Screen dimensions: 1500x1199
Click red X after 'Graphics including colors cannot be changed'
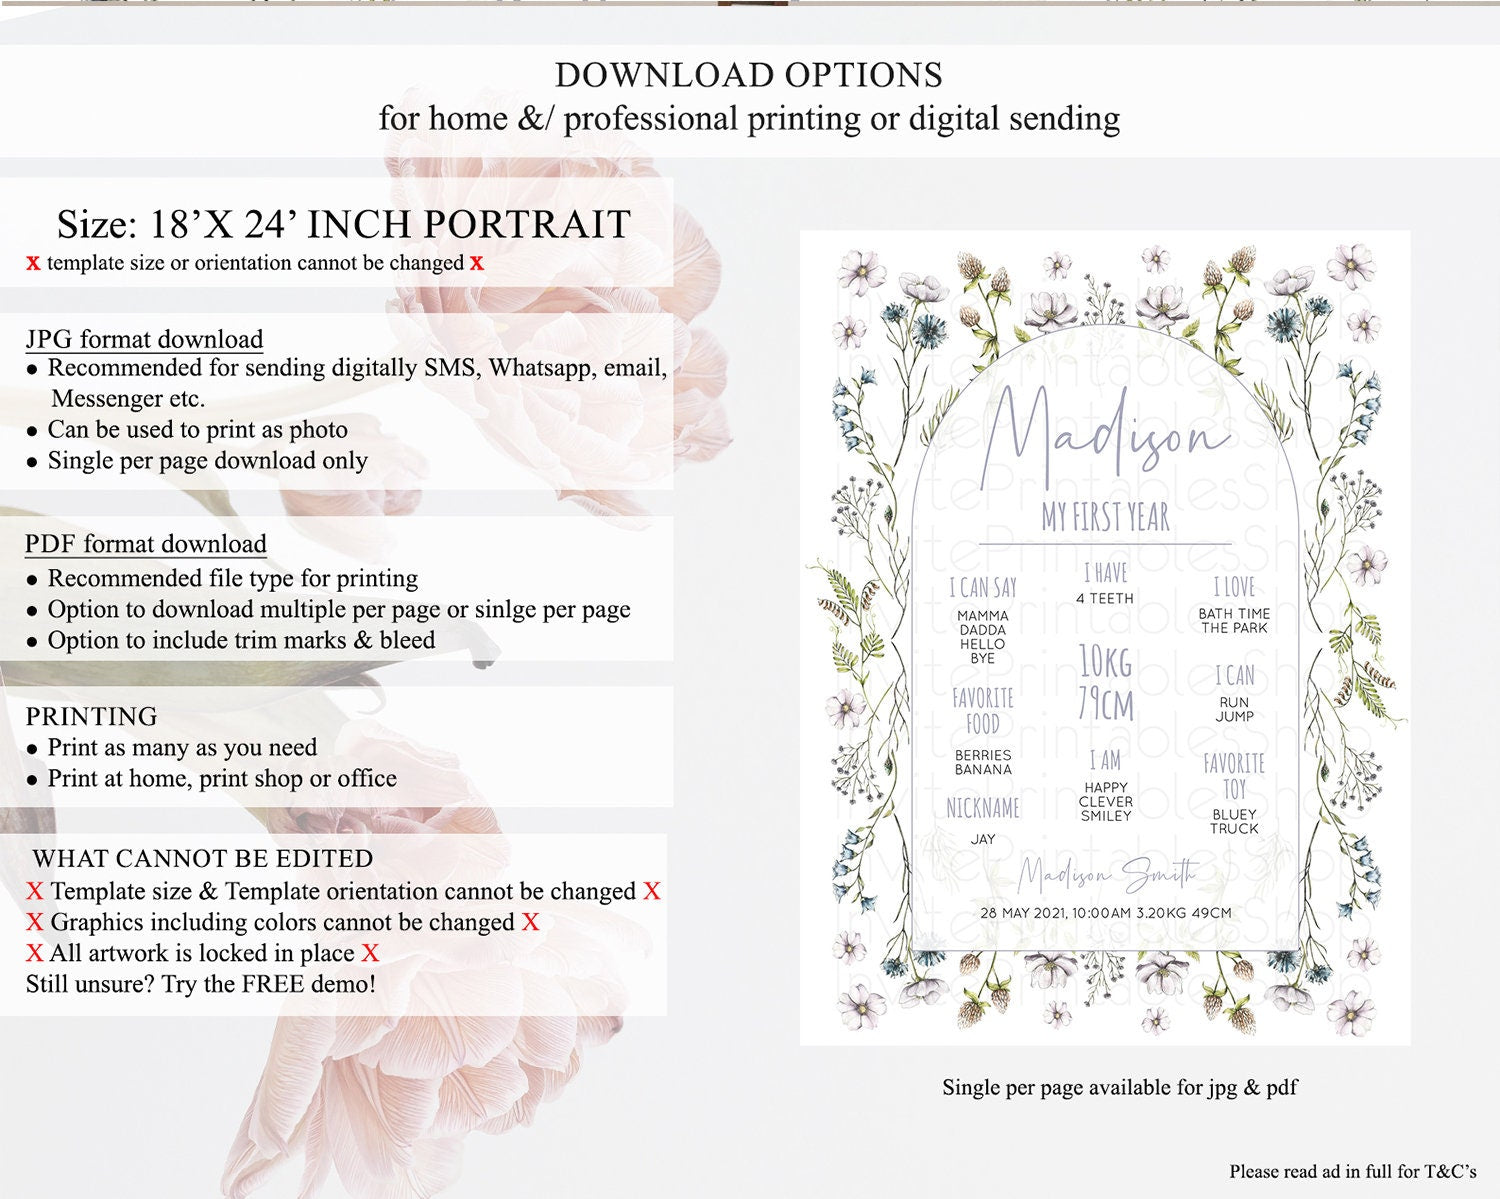[x=530, y=922]
